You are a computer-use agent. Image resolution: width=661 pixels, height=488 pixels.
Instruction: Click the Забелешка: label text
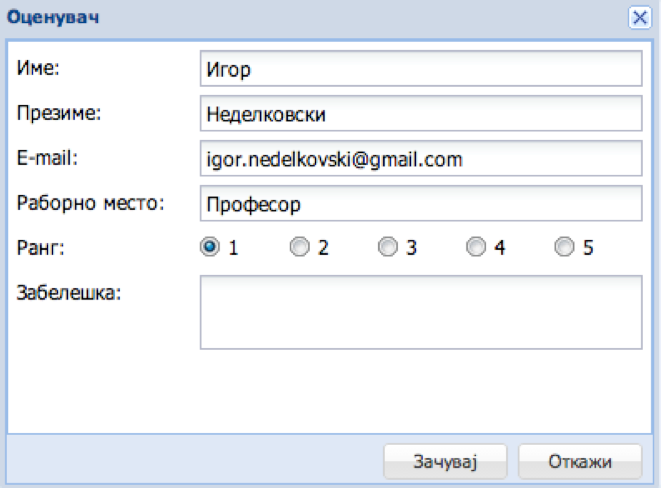(x=69, y=292)
